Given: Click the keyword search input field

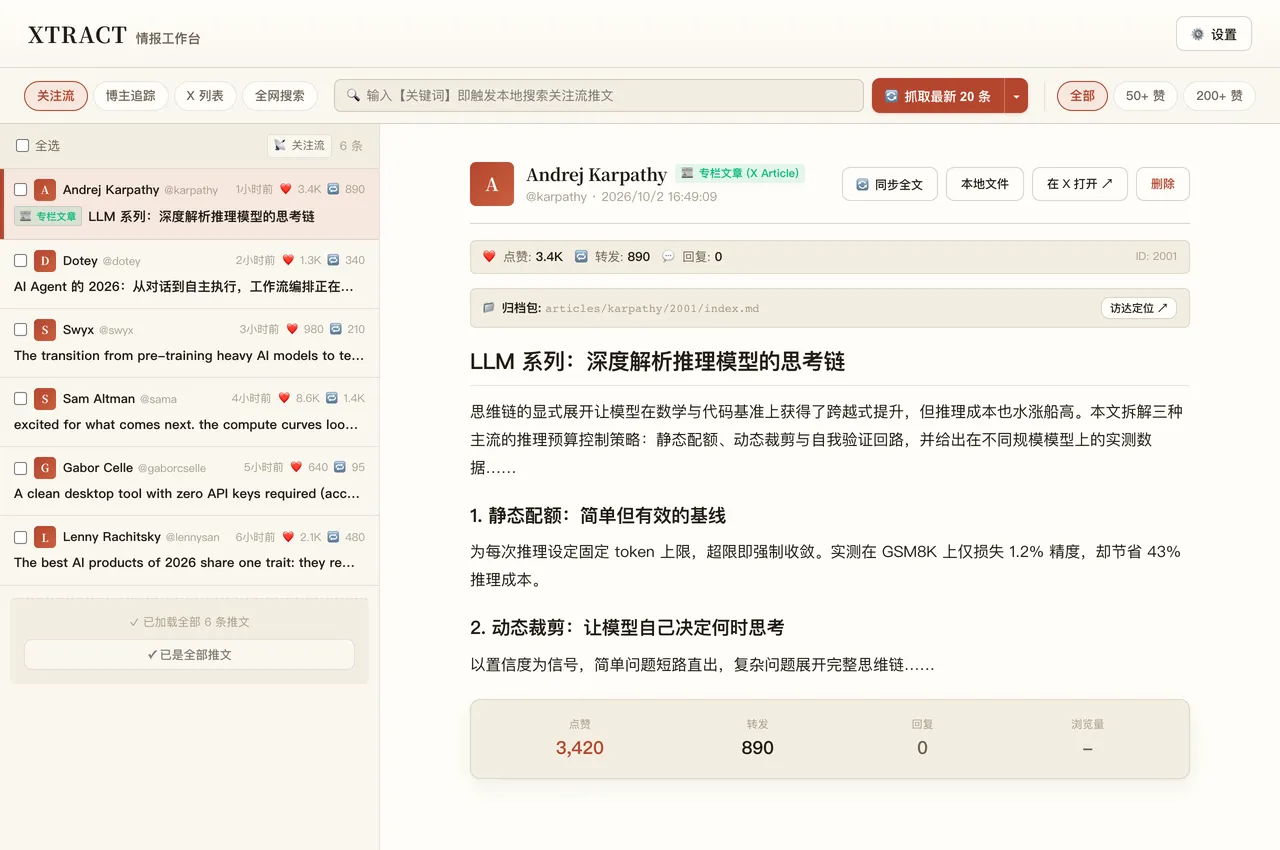Looking at the screenshot, I should (599, 96).
